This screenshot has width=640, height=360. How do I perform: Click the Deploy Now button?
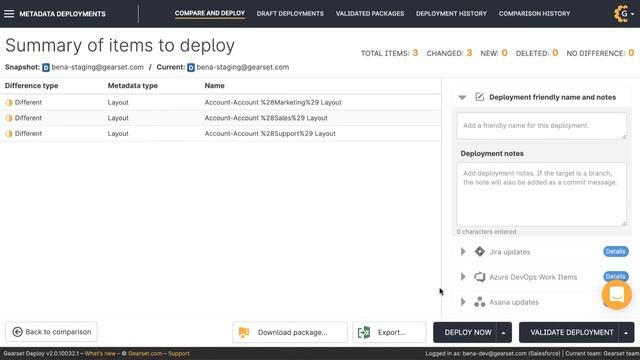pos(465,332)
